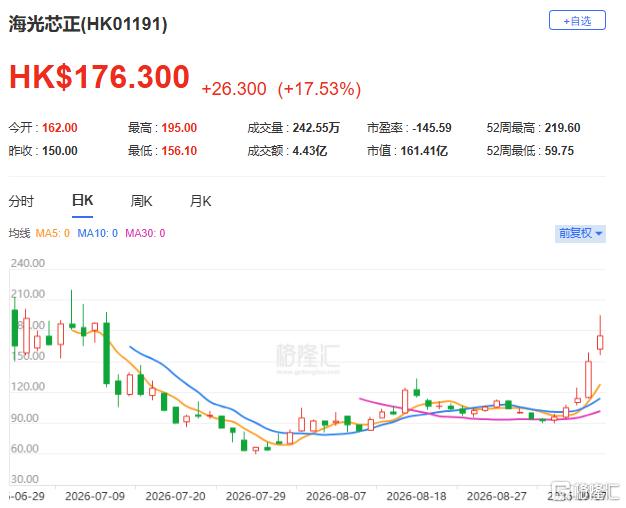
Task: Click the 120.00 price axis label
Action: (x=28, y=387)
